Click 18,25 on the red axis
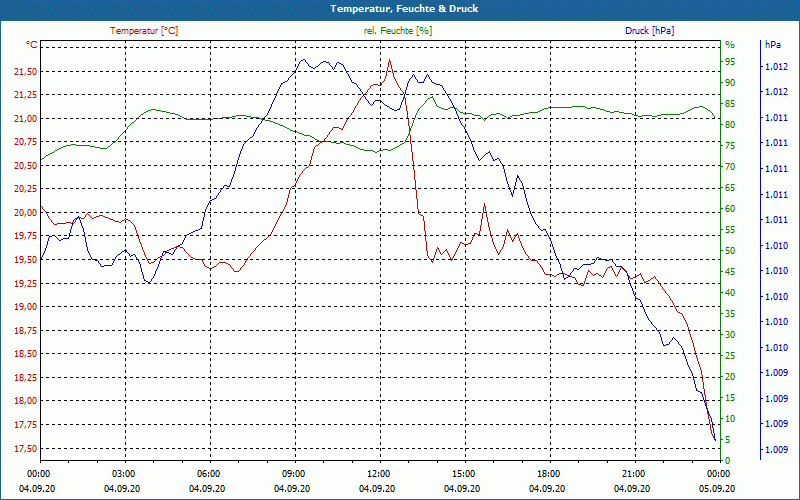The height and width of the screenshot is (500, 800). (x=26, y=378)
